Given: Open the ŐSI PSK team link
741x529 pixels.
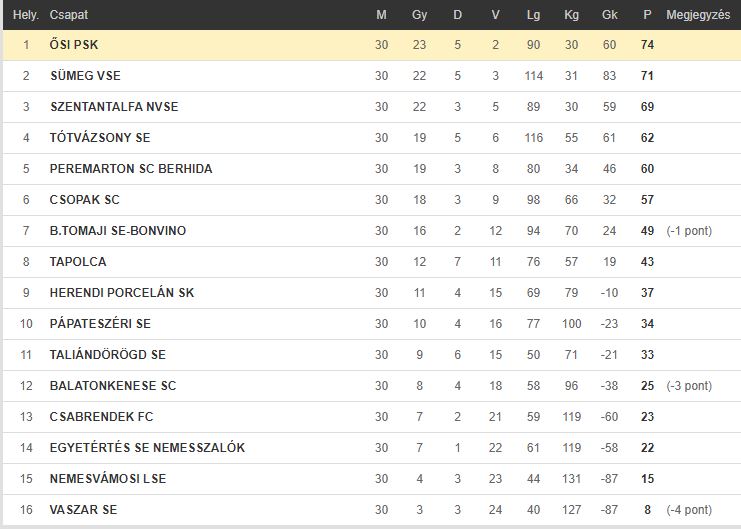Looking at the screenshot, I should coord(74,44).
